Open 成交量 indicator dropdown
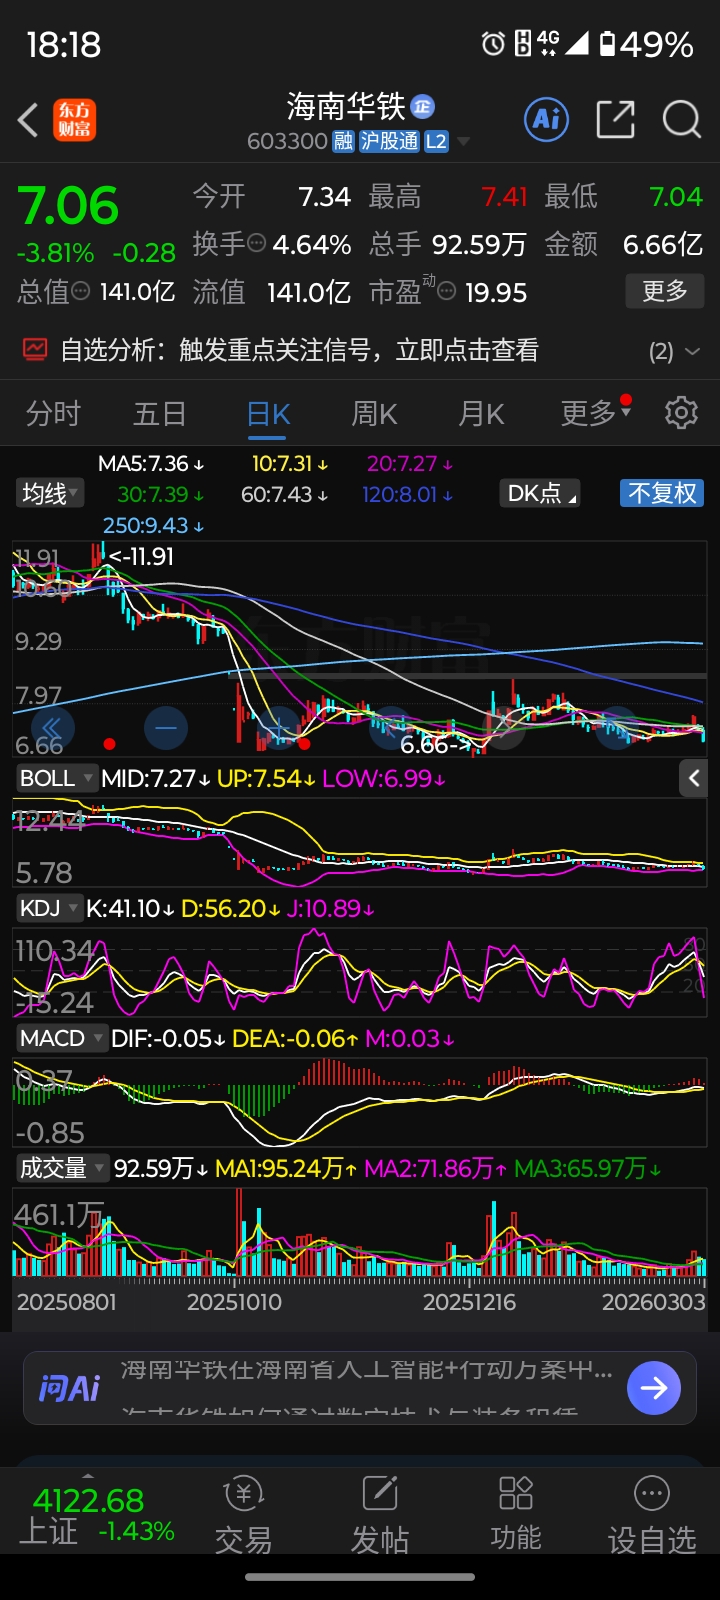Viewport: 720px width, 1600px height. 62,1168
